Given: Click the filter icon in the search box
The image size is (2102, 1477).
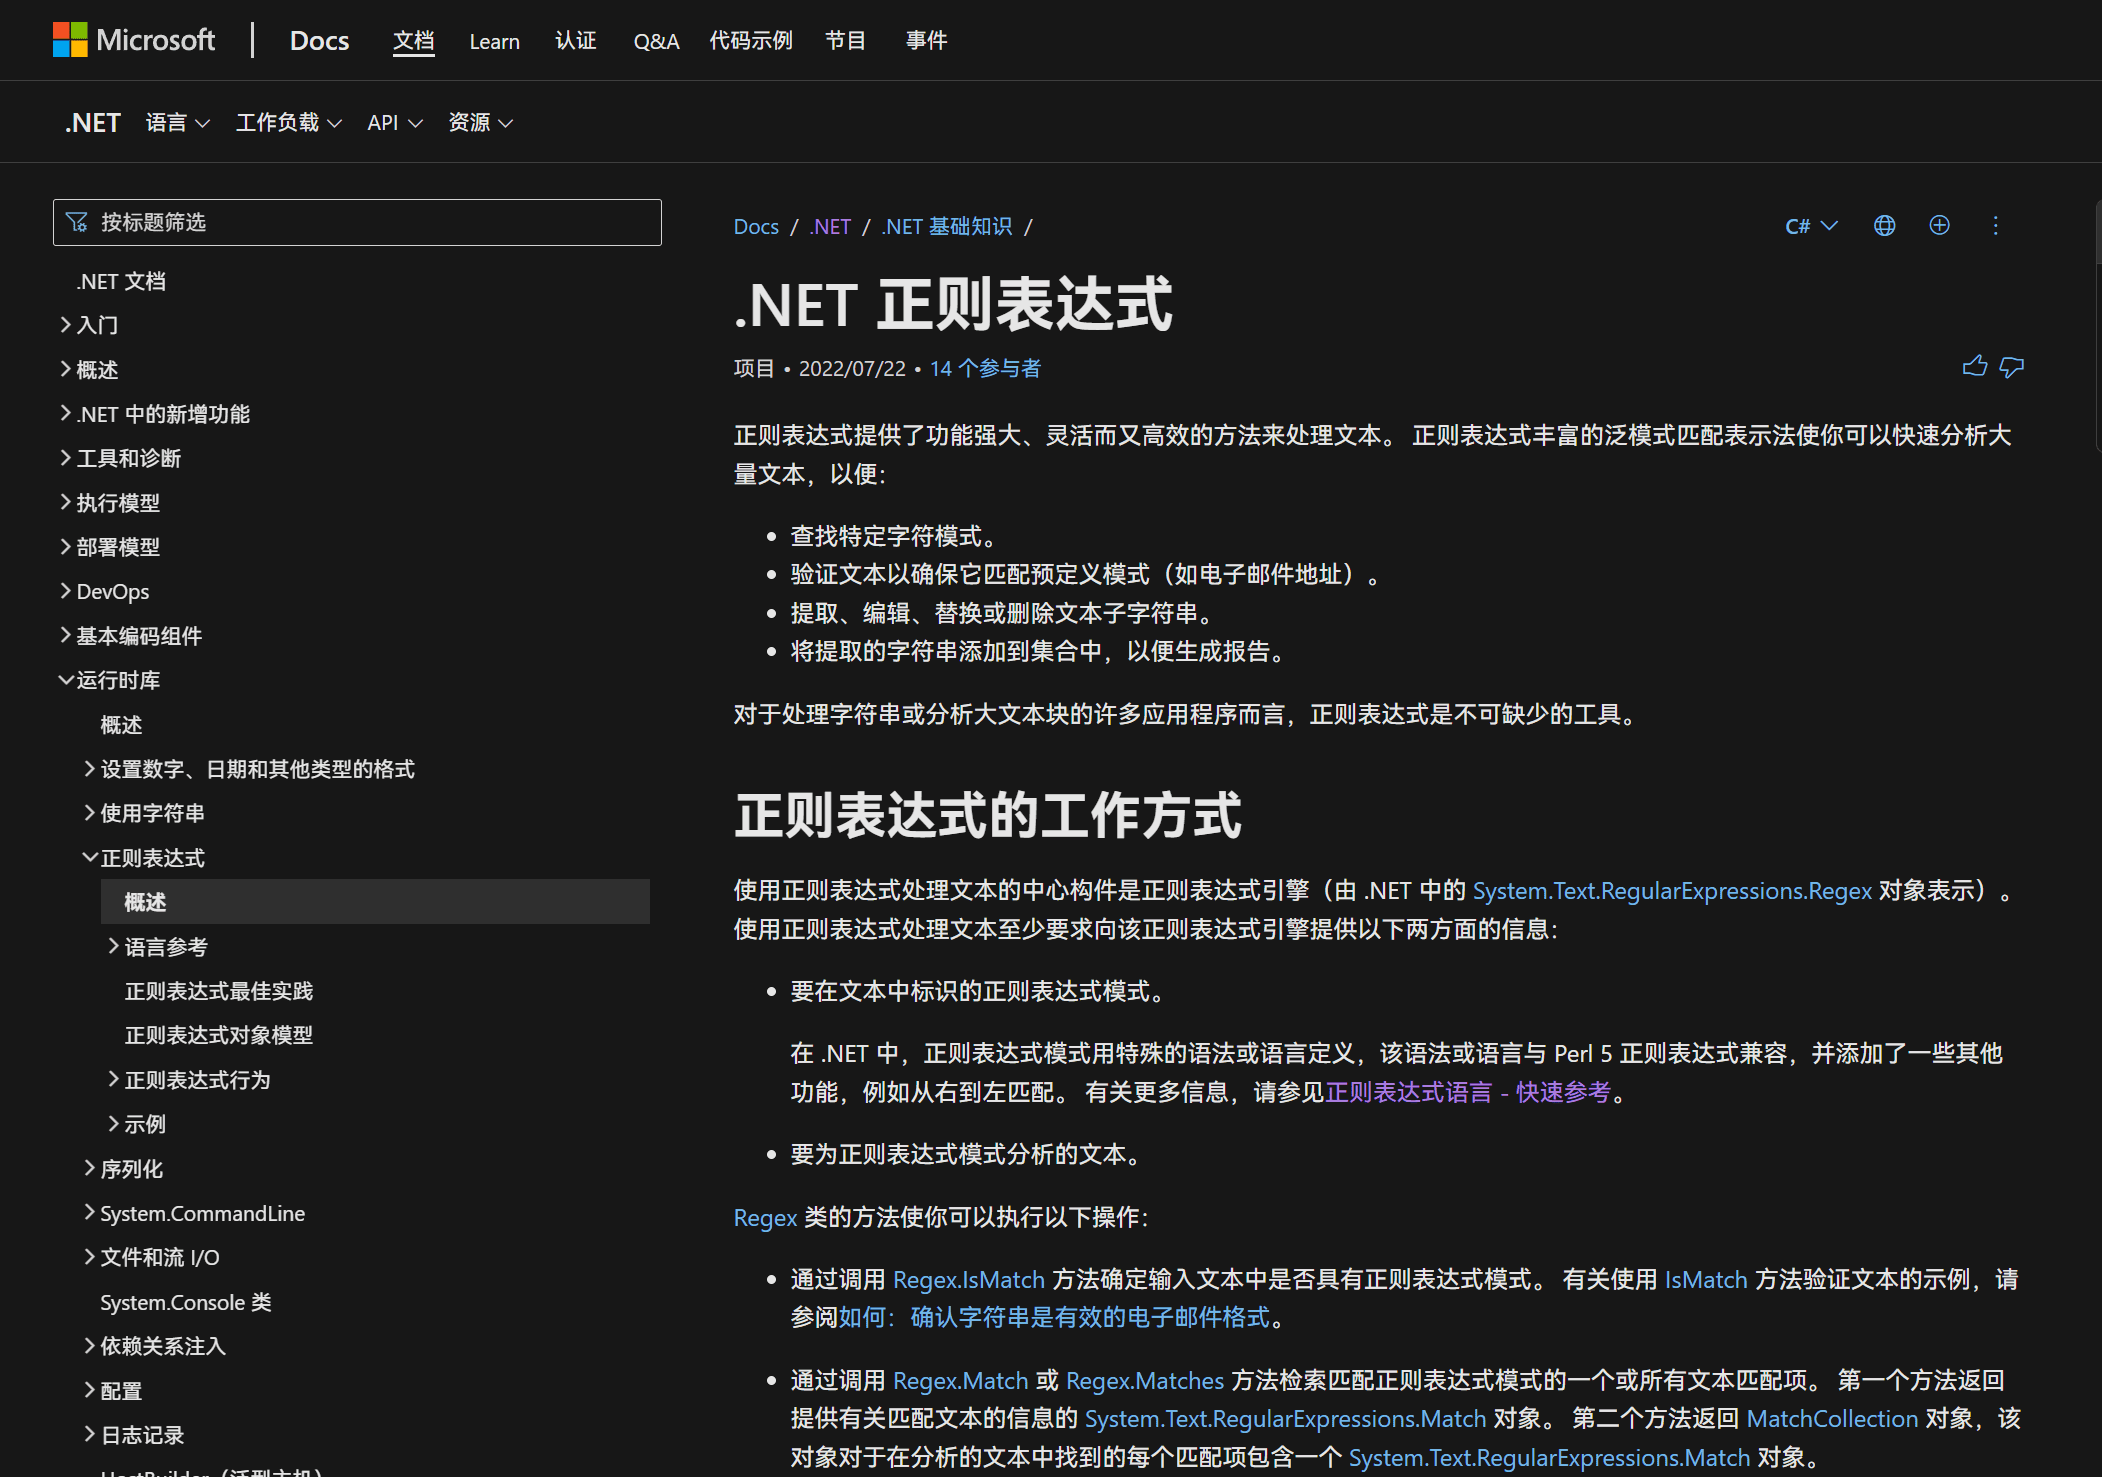Looking at the screenshot, I should coord(77,222).
